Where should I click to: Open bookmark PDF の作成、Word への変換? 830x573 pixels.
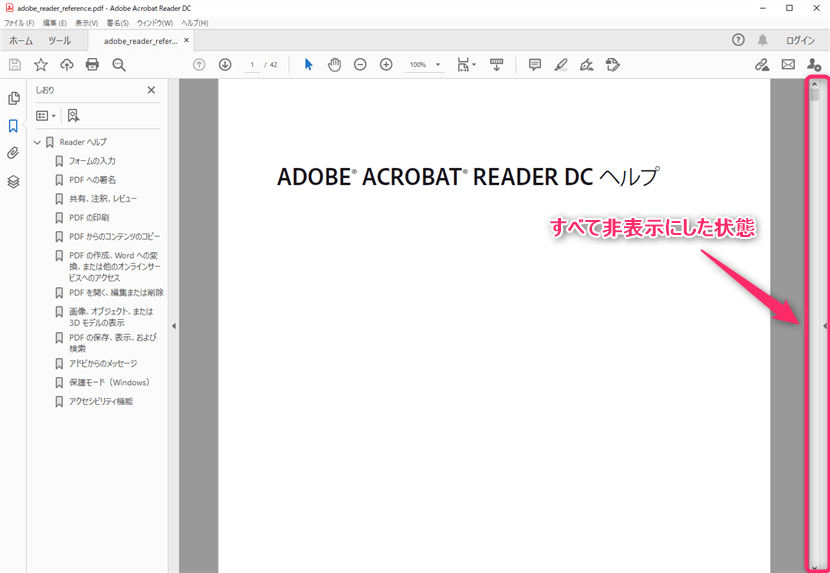point(115,266)
